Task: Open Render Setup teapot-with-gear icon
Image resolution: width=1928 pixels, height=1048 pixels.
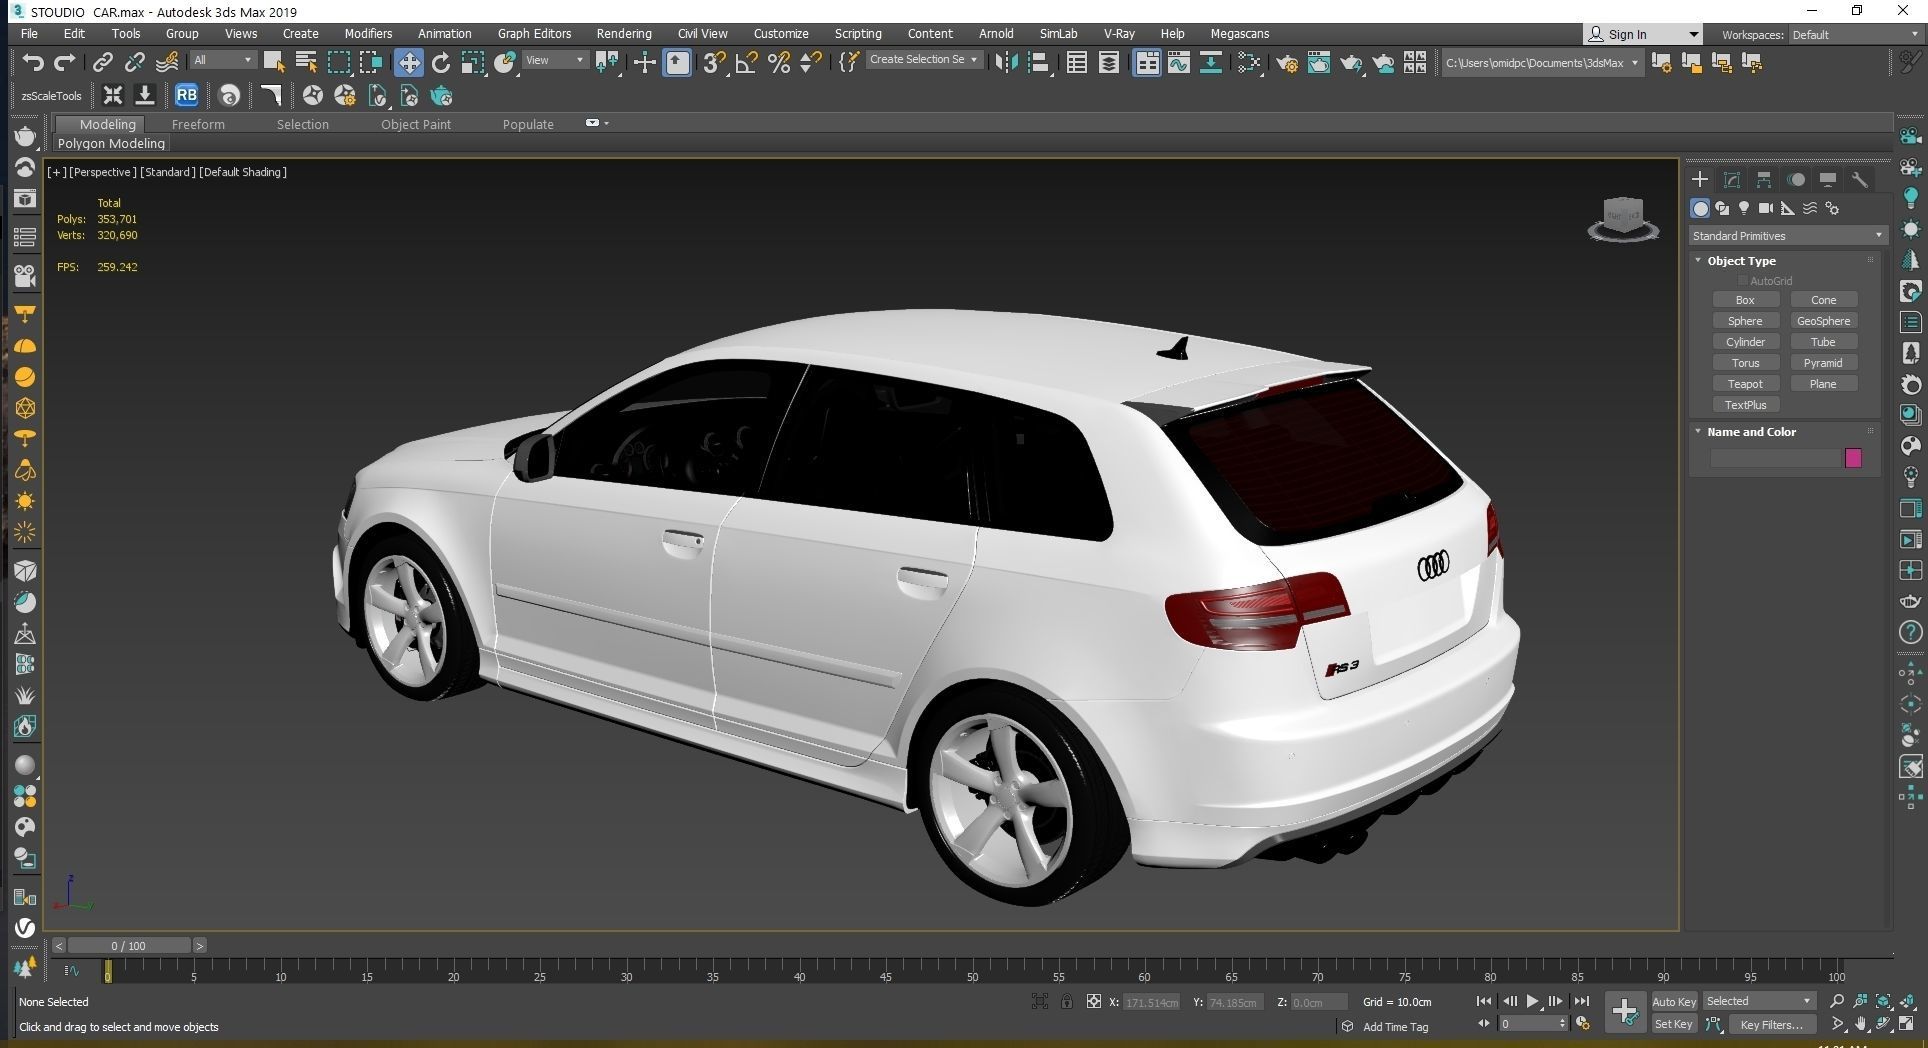Action: (1287, 63)
